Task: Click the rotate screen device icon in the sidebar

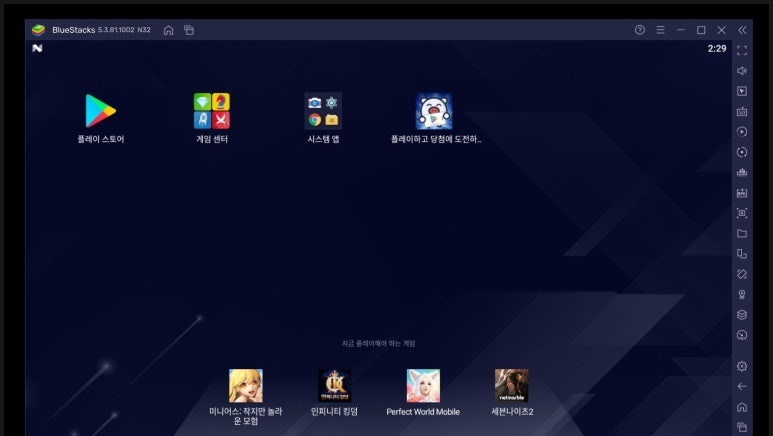Action: [742, 254]
